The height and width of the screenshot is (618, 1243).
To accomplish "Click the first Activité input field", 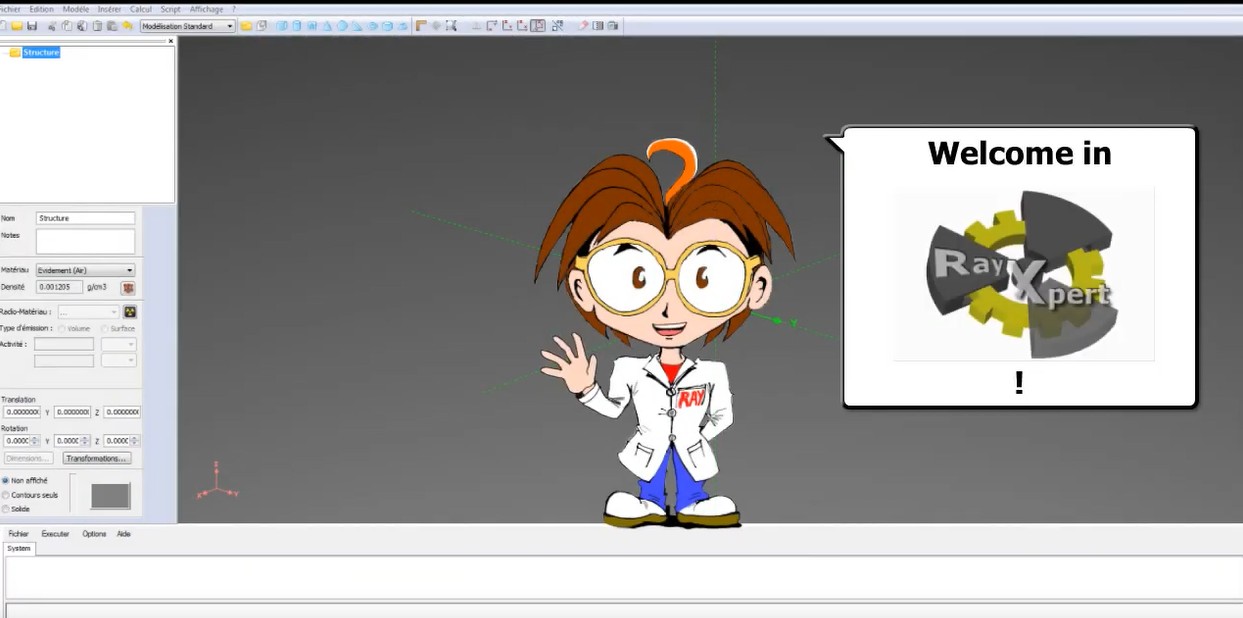I will (64, 344).
